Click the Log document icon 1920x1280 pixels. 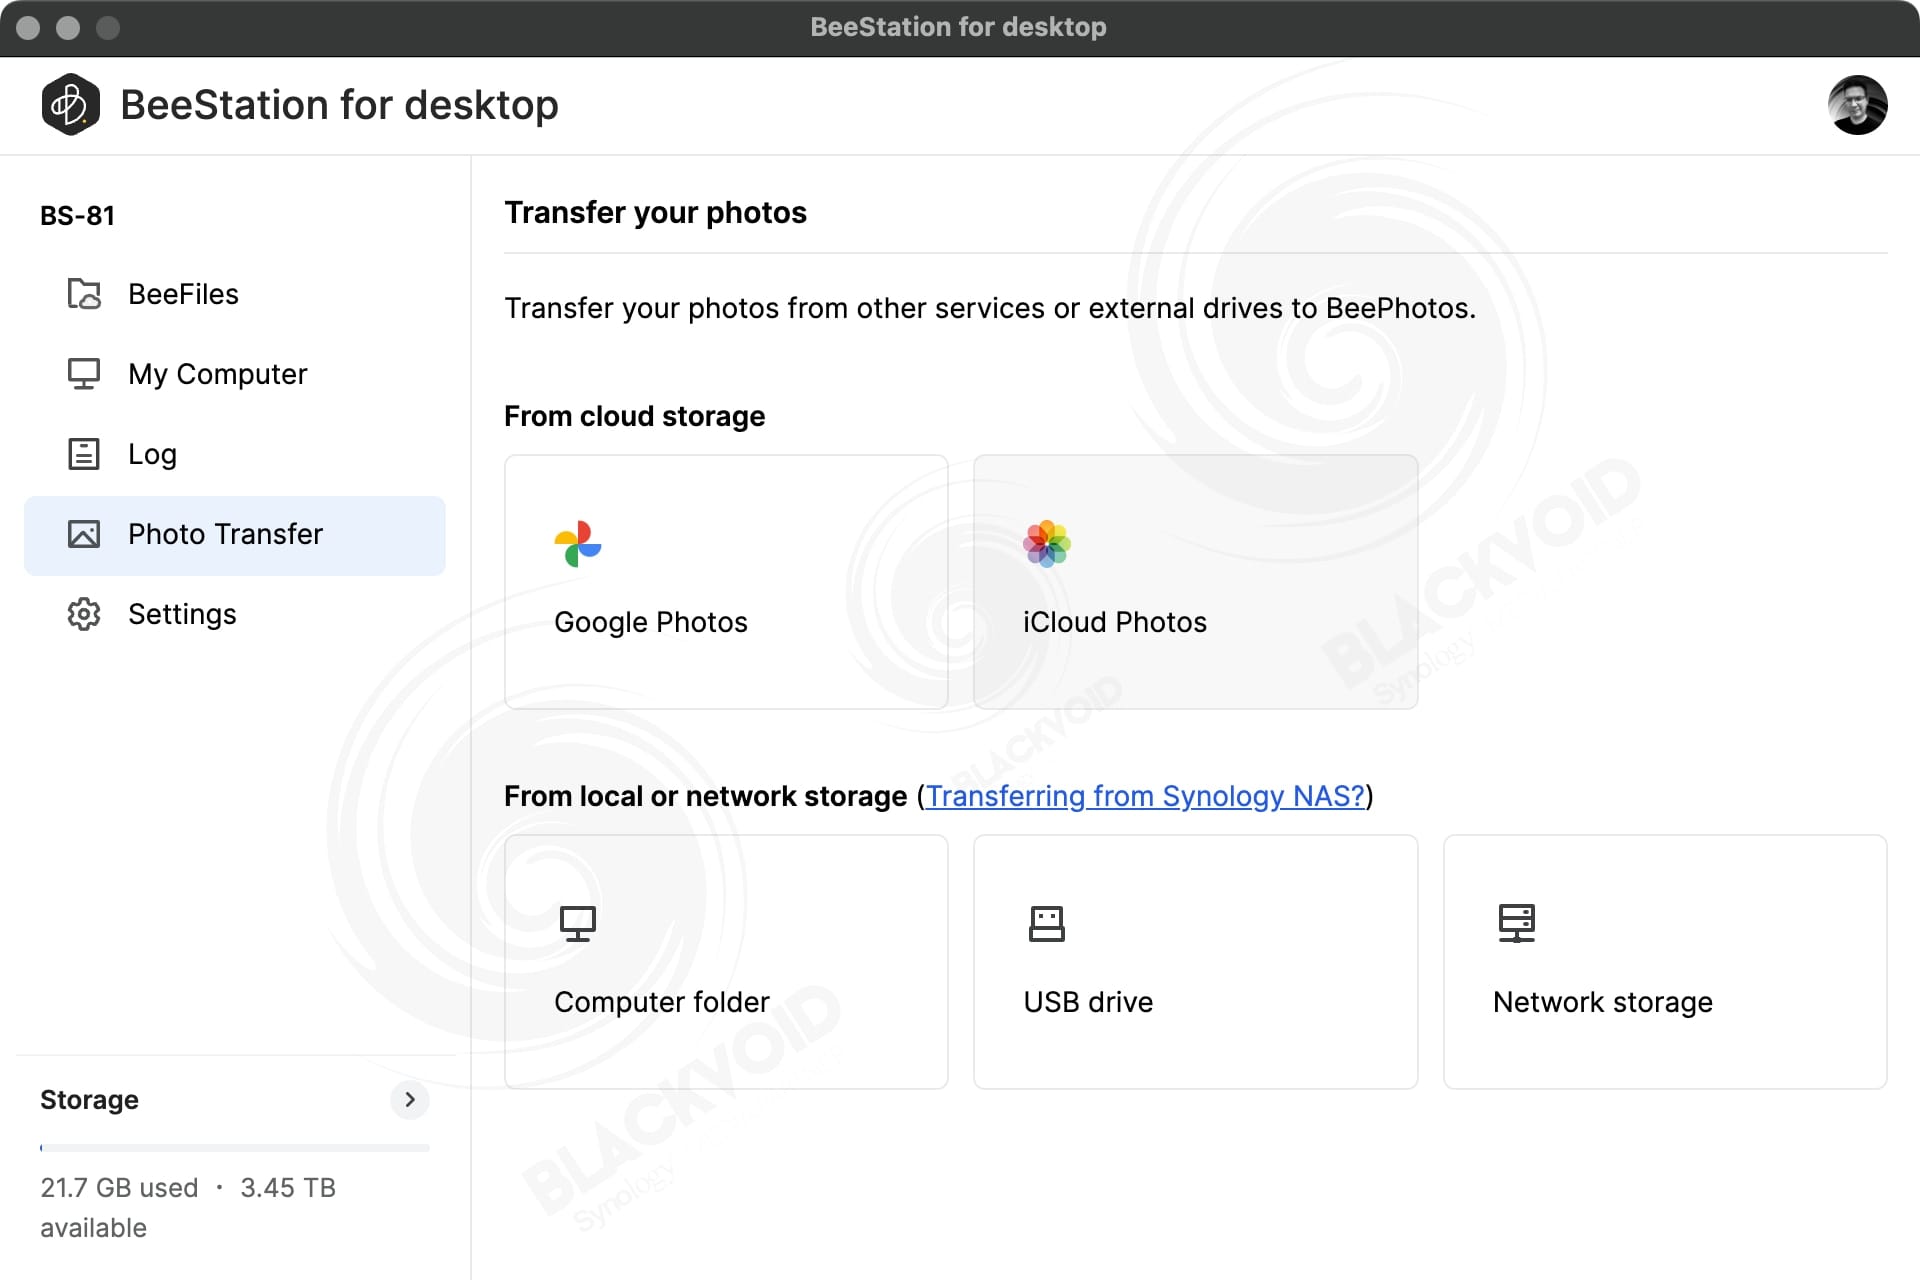coord(84,454)
